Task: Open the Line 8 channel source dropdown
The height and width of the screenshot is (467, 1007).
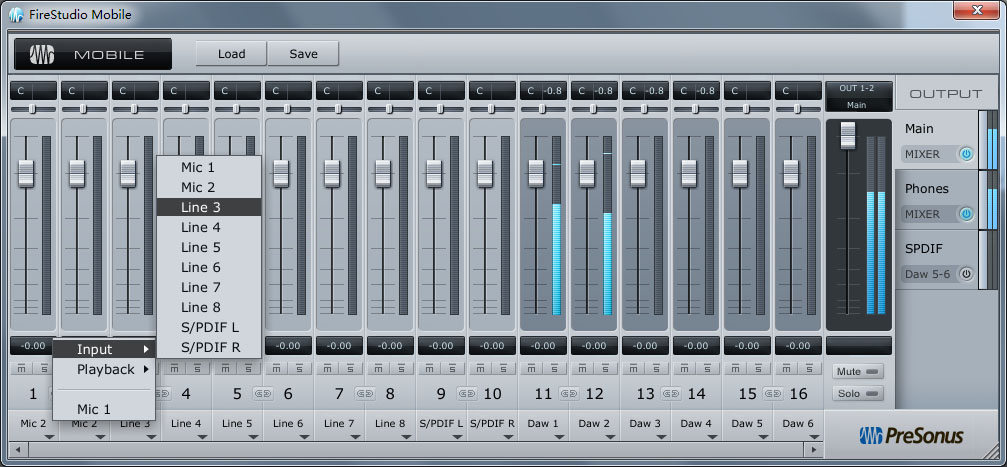Action: click(x=390, y=425)
